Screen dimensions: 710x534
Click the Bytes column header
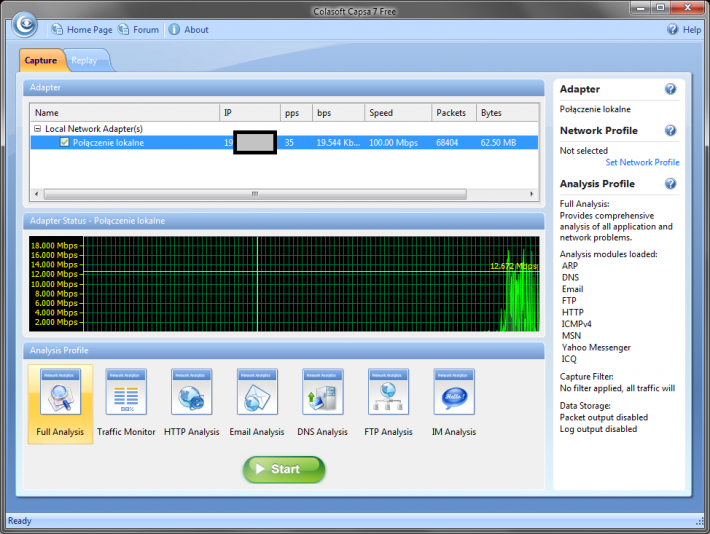tap(507, 113)
